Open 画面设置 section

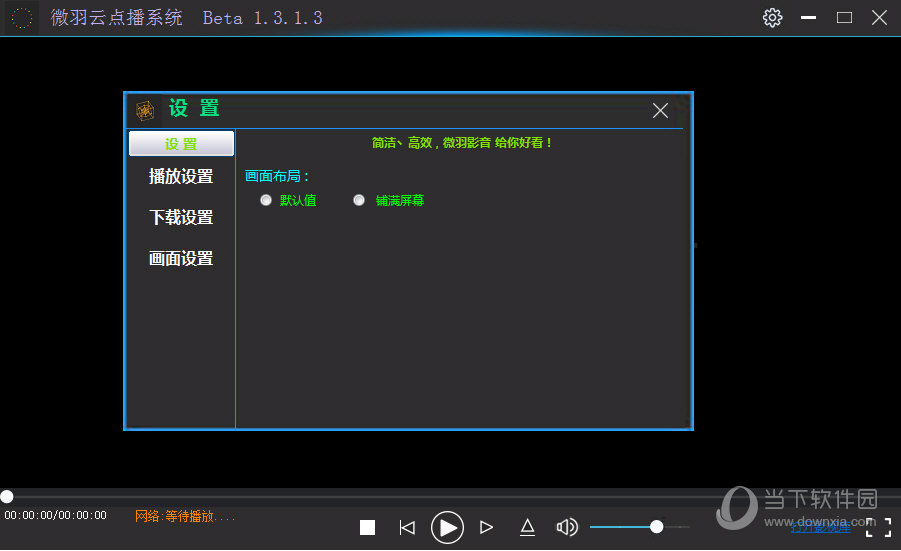point(181,259)
